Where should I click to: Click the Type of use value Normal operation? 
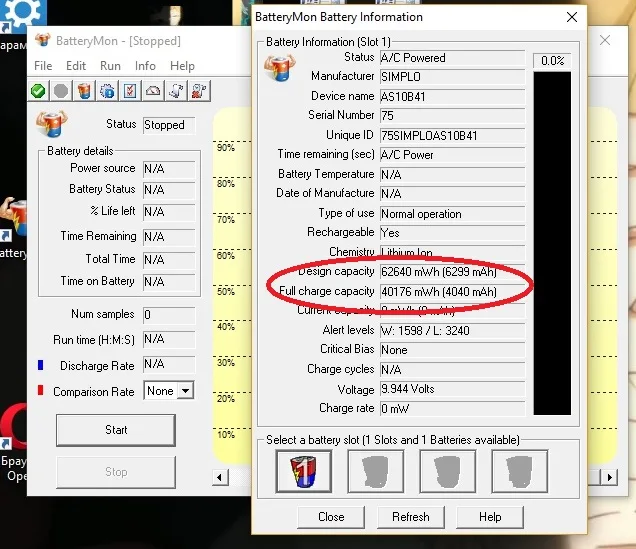[x=452, y=214]
